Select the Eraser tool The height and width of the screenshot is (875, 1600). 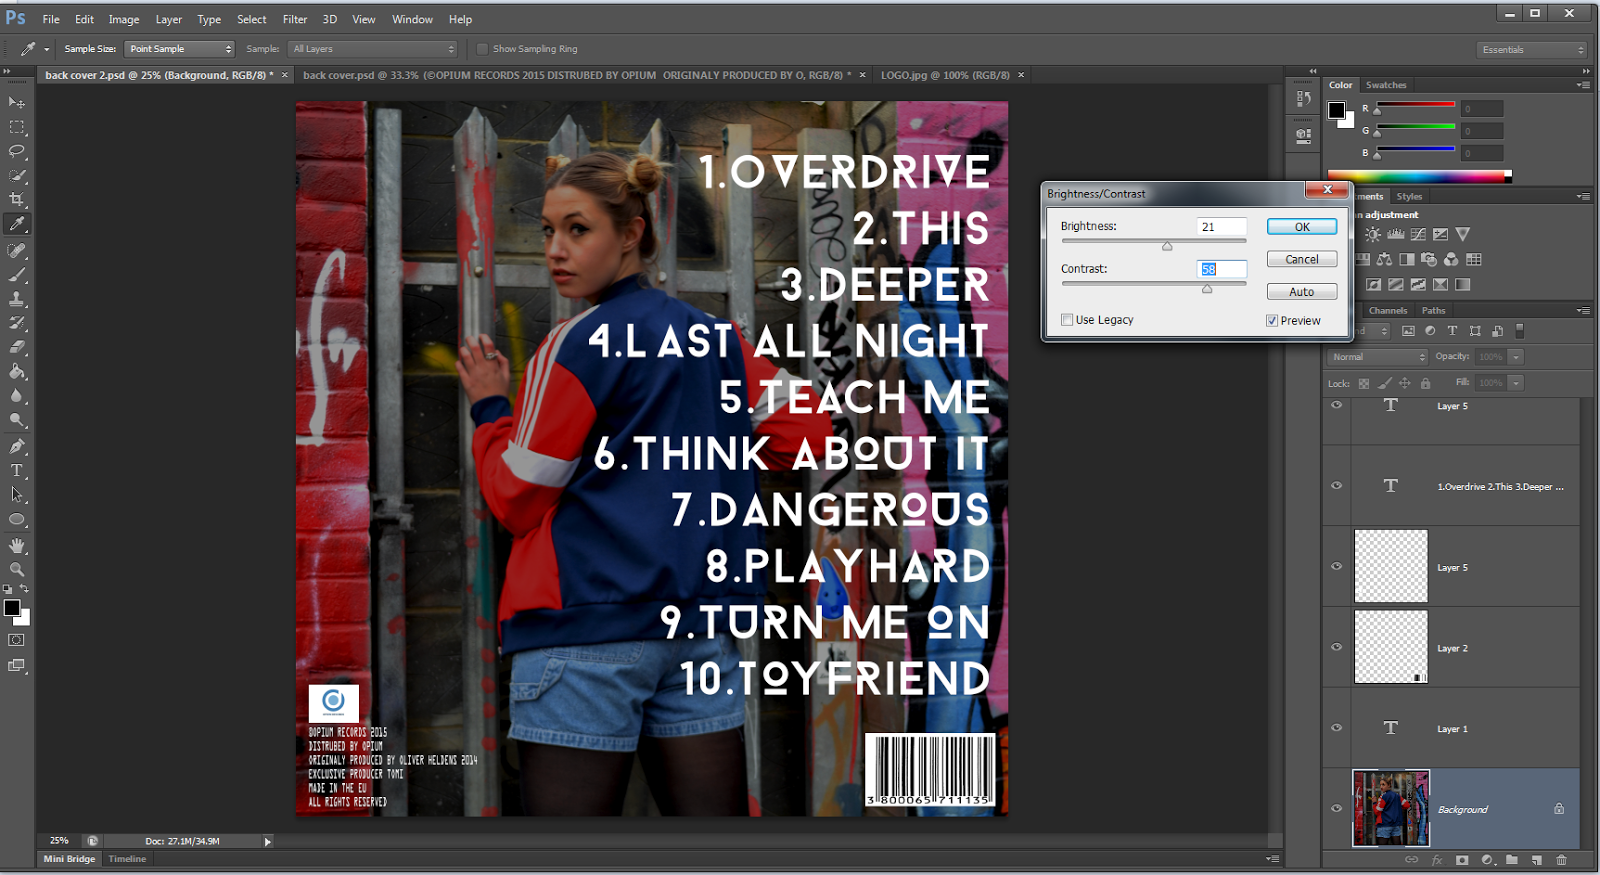tap(17, 347)
